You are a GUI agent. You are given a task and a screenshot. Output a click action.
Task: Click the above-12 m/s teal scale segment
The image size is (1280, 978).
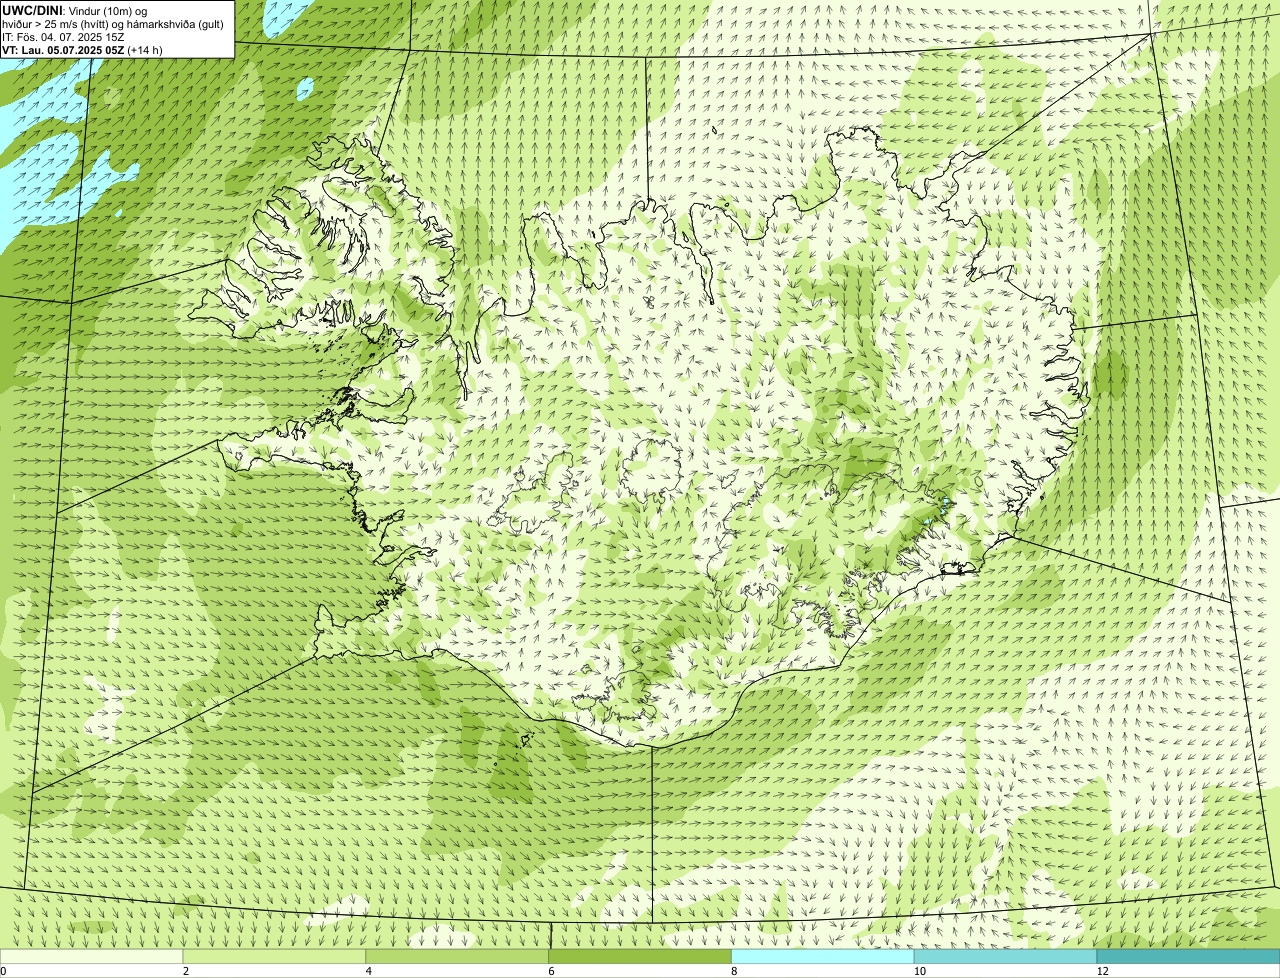pos(1188,957)
